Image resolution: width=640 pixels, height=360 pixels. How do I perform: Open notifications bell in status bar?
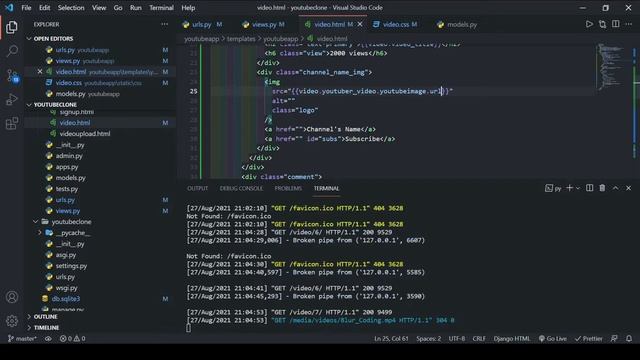pos(629,338)
